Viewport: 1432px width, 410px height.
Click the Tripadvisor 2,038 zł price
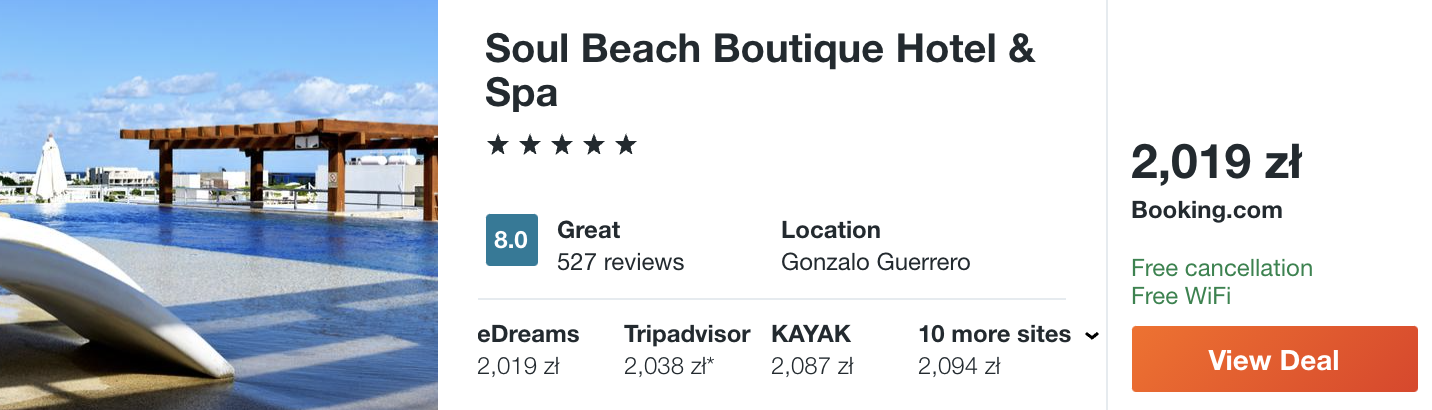669,367
